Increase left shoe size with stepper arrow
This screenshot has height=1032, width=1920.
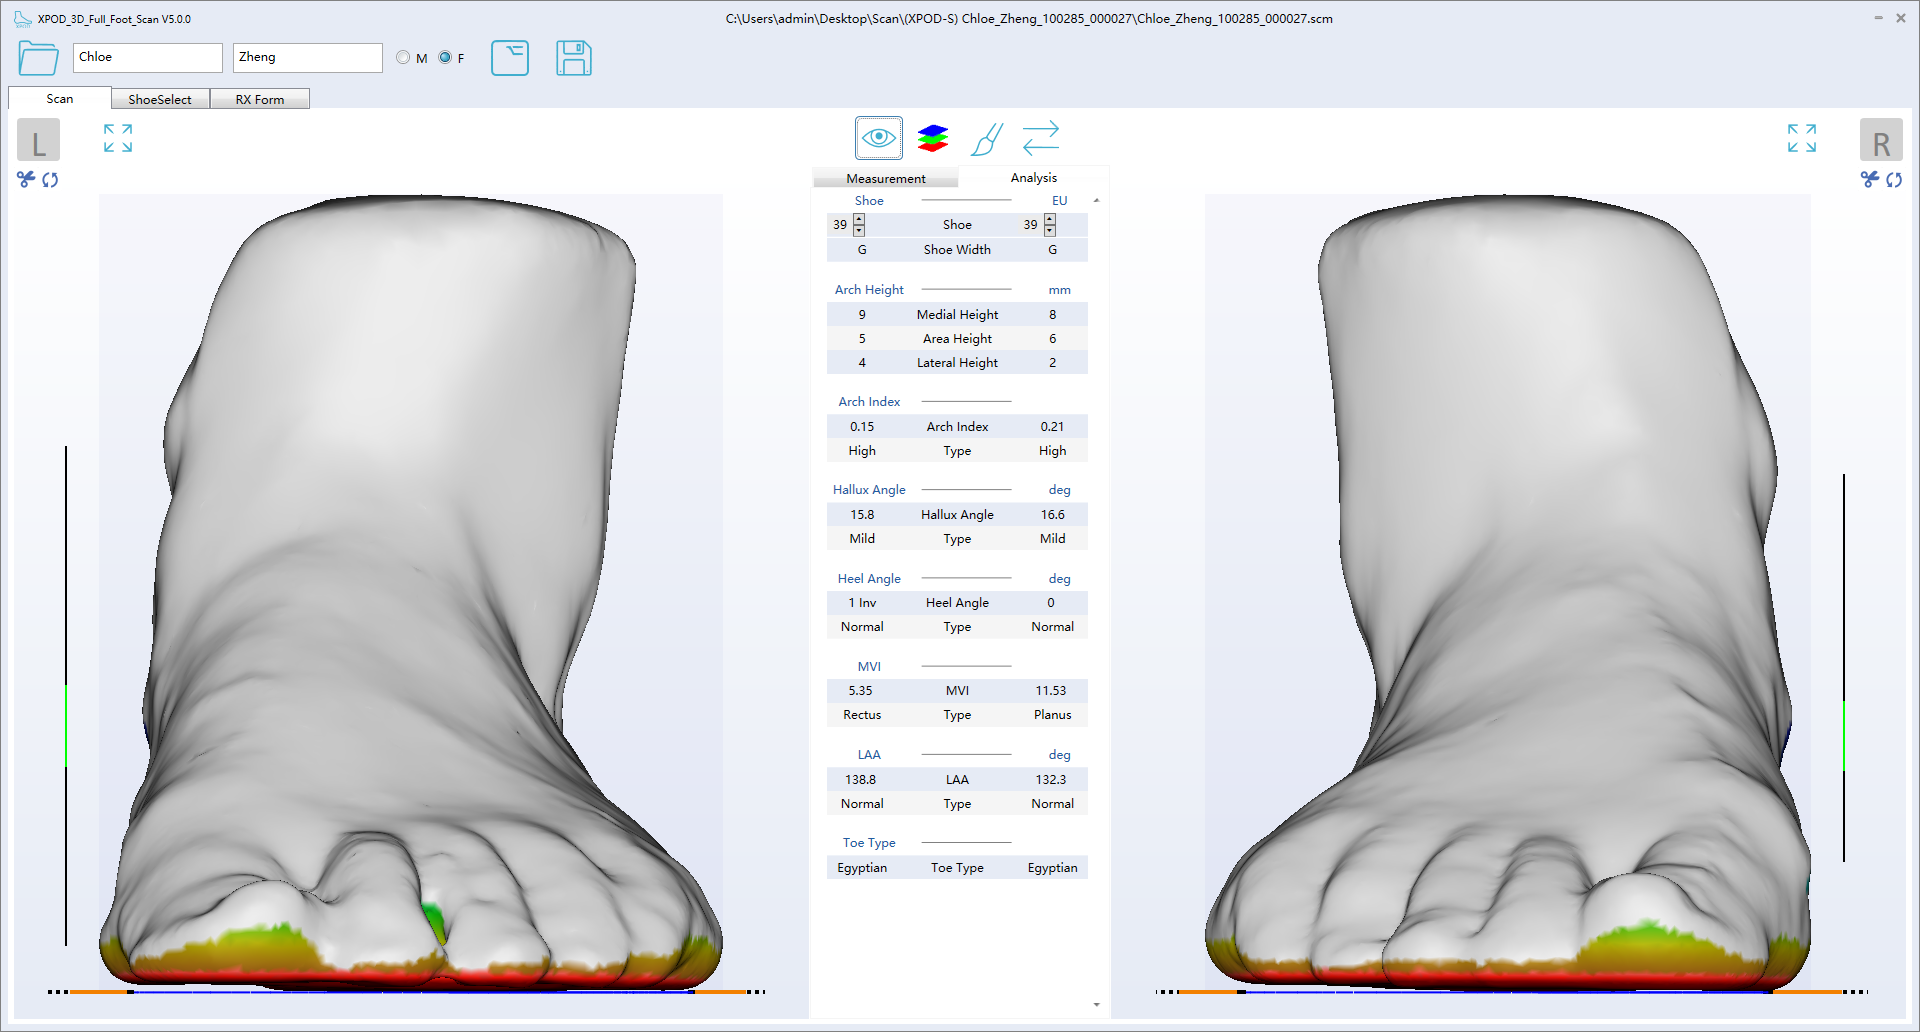(x=859, y=220)
